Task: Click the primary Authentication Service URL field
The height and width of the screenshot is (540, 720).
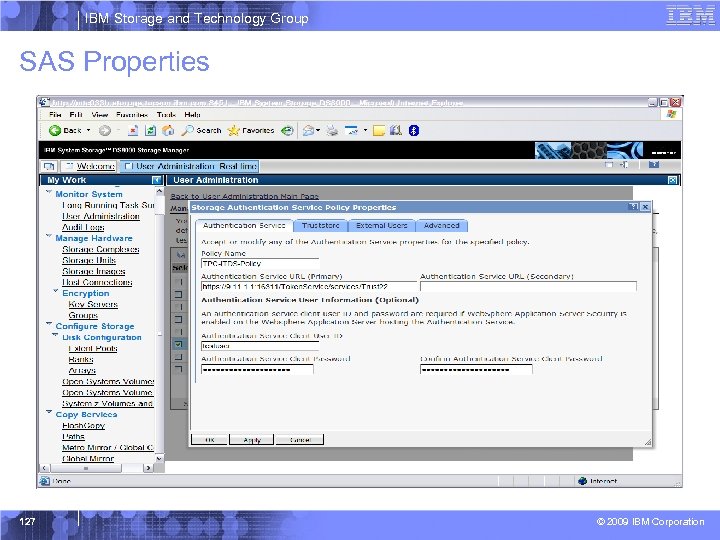Action: (309, 287)
